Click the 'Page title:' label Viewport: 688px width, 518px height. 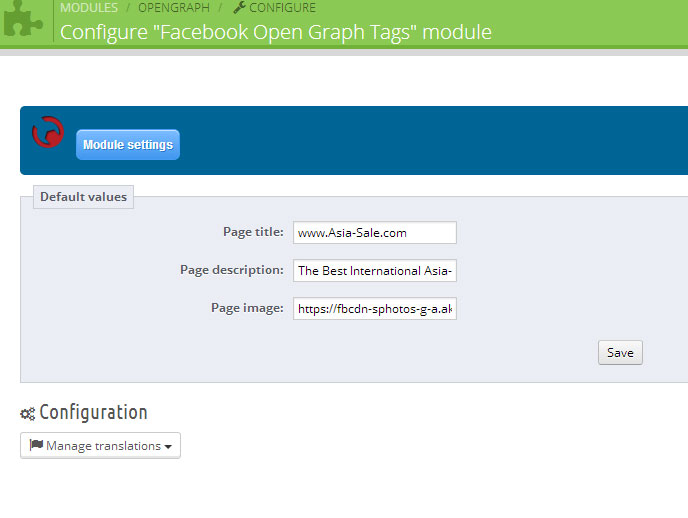[253, 232]
